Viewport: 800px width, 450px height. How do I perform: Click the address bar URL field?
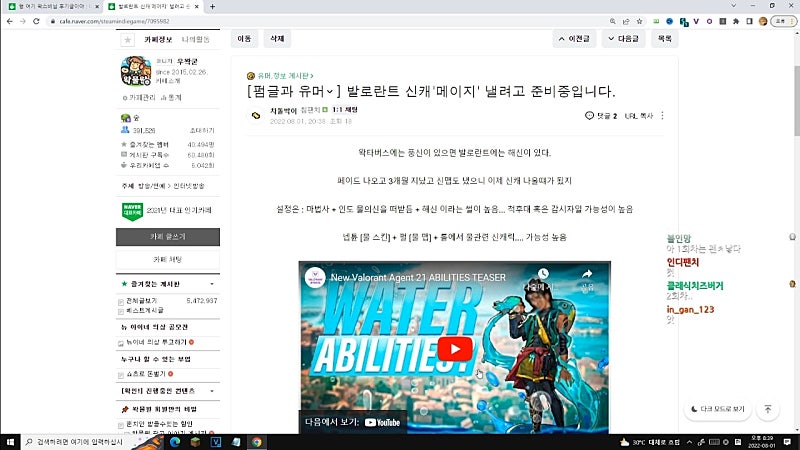(327, 21)
